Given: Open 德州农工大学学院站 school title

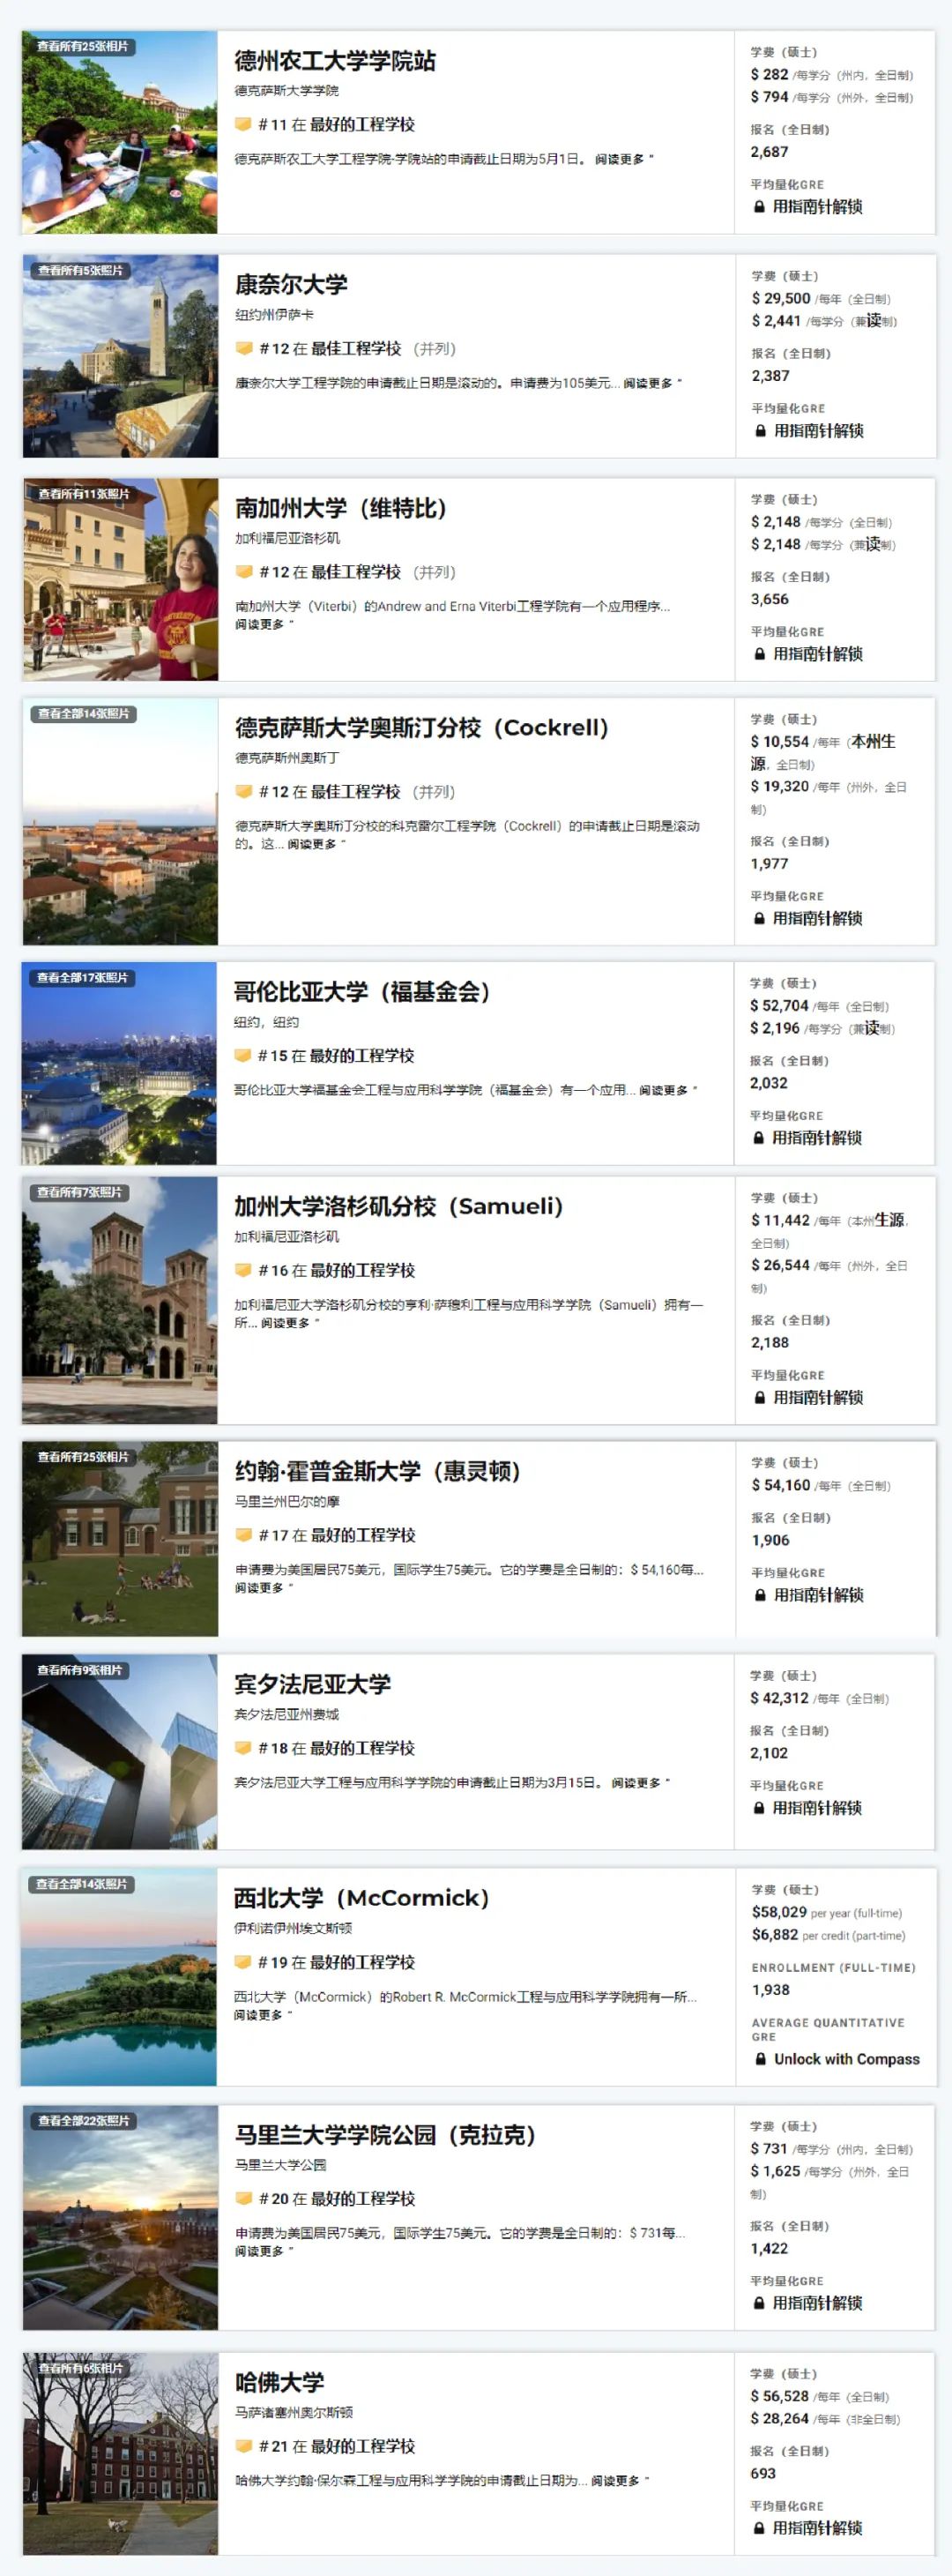Looking at the screenshot, I should point(335,61).
